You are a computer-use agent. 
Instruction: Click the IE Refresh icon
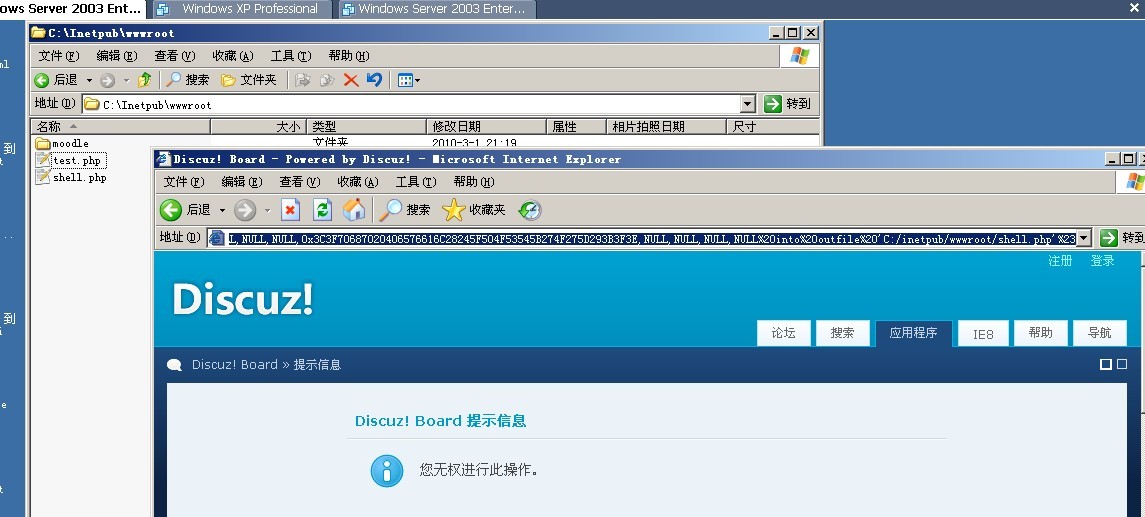point(322,210)
